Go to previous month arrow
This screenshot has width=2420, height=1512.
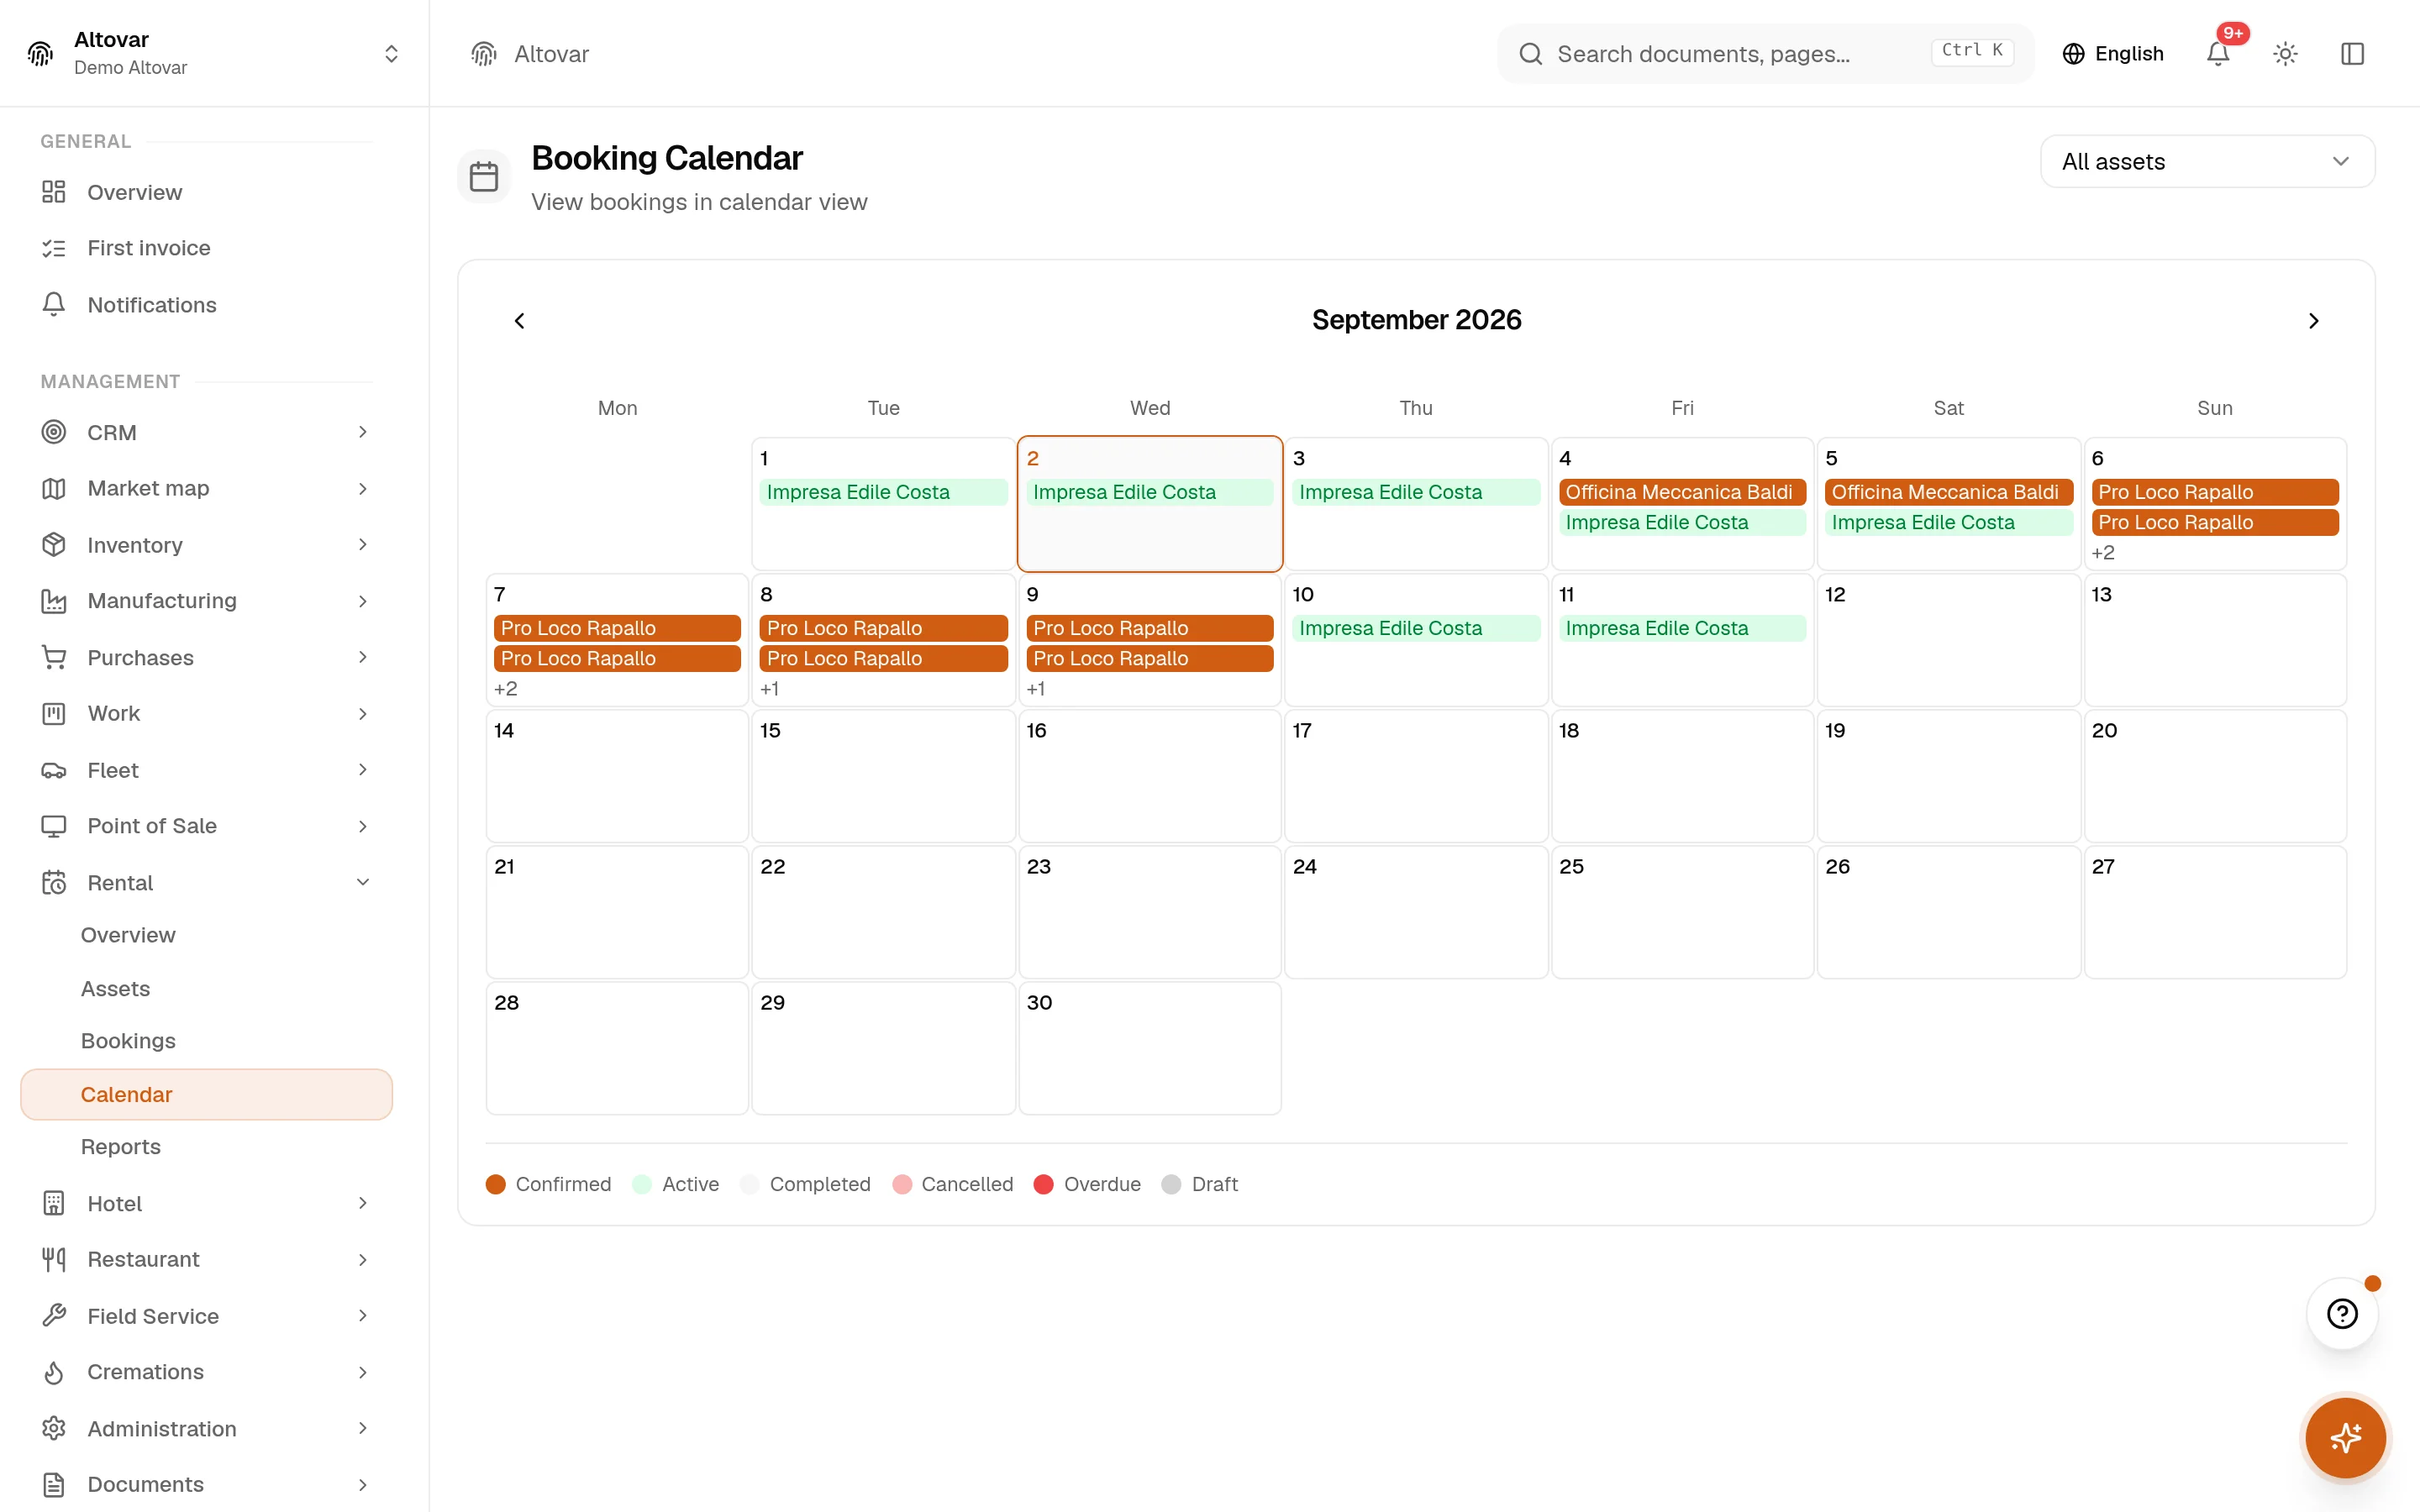click(x=519, y=321)
